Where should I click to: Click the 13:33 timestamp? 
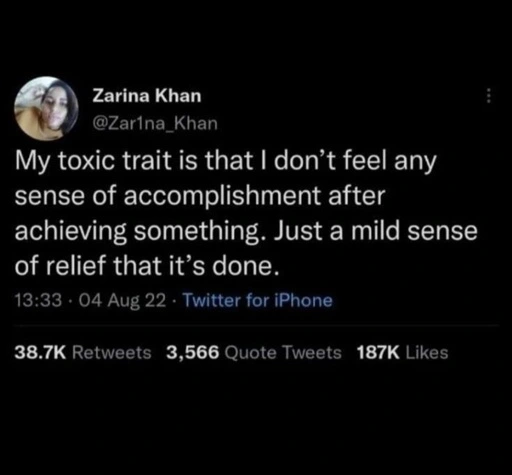(x=38, y=300)
